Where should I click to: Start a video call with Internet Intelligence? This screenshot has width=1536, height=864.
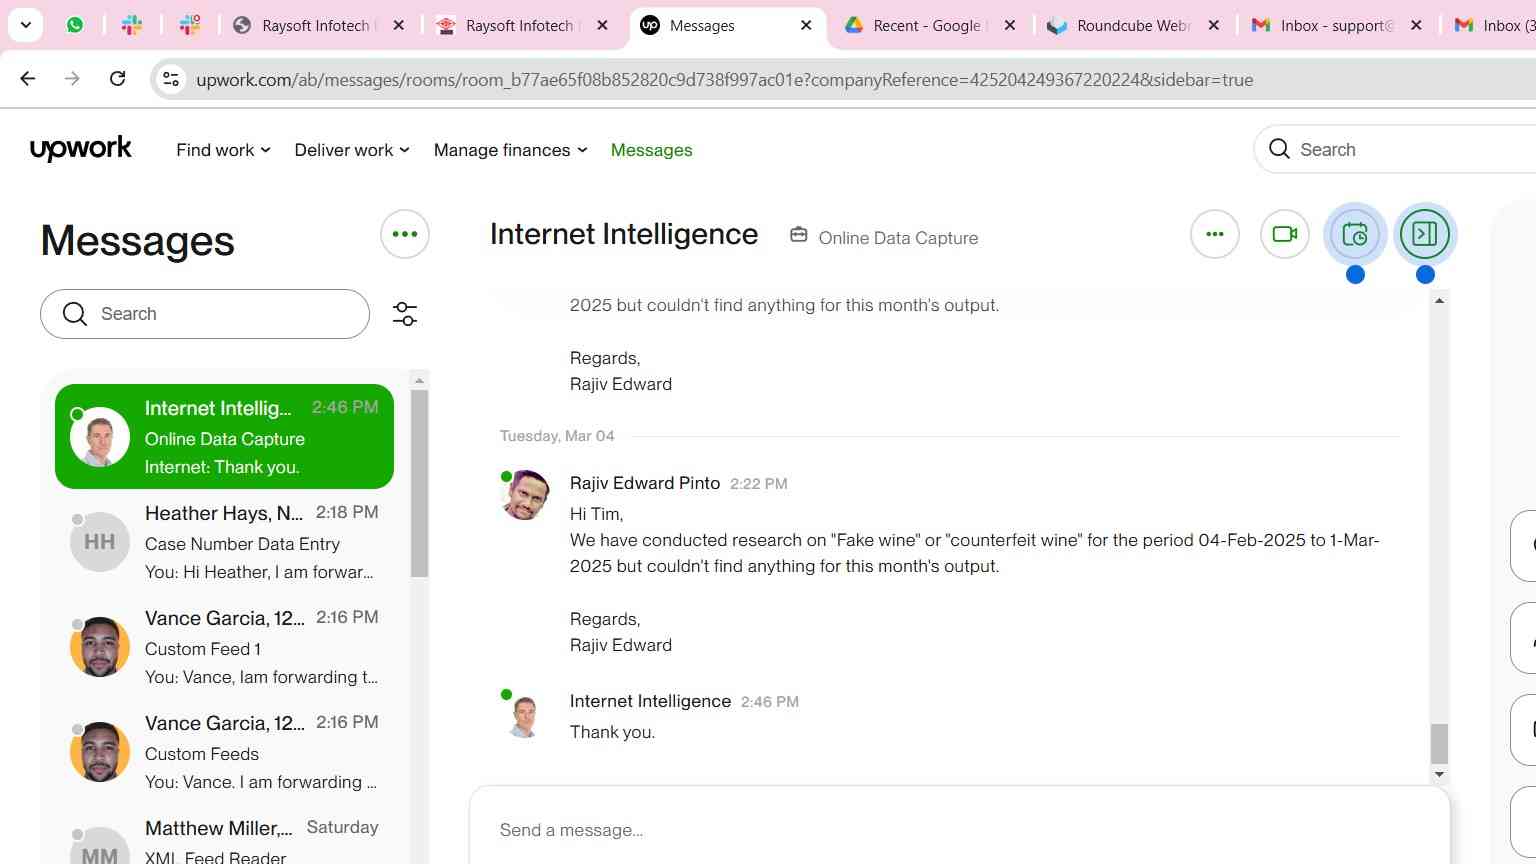(1284, 234)
